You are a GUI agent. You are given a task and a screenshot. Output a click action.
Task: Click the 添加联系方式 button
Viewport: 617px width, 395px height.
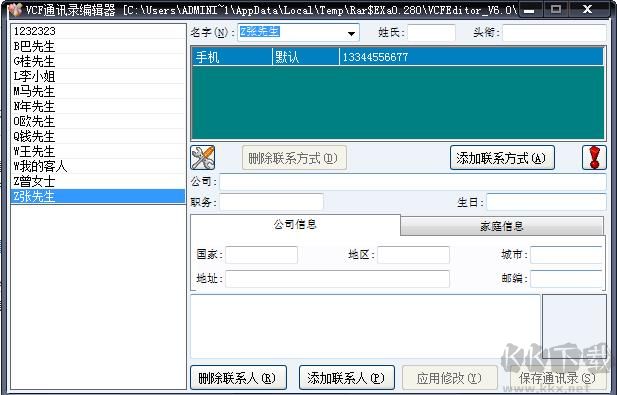pos(502,158)
